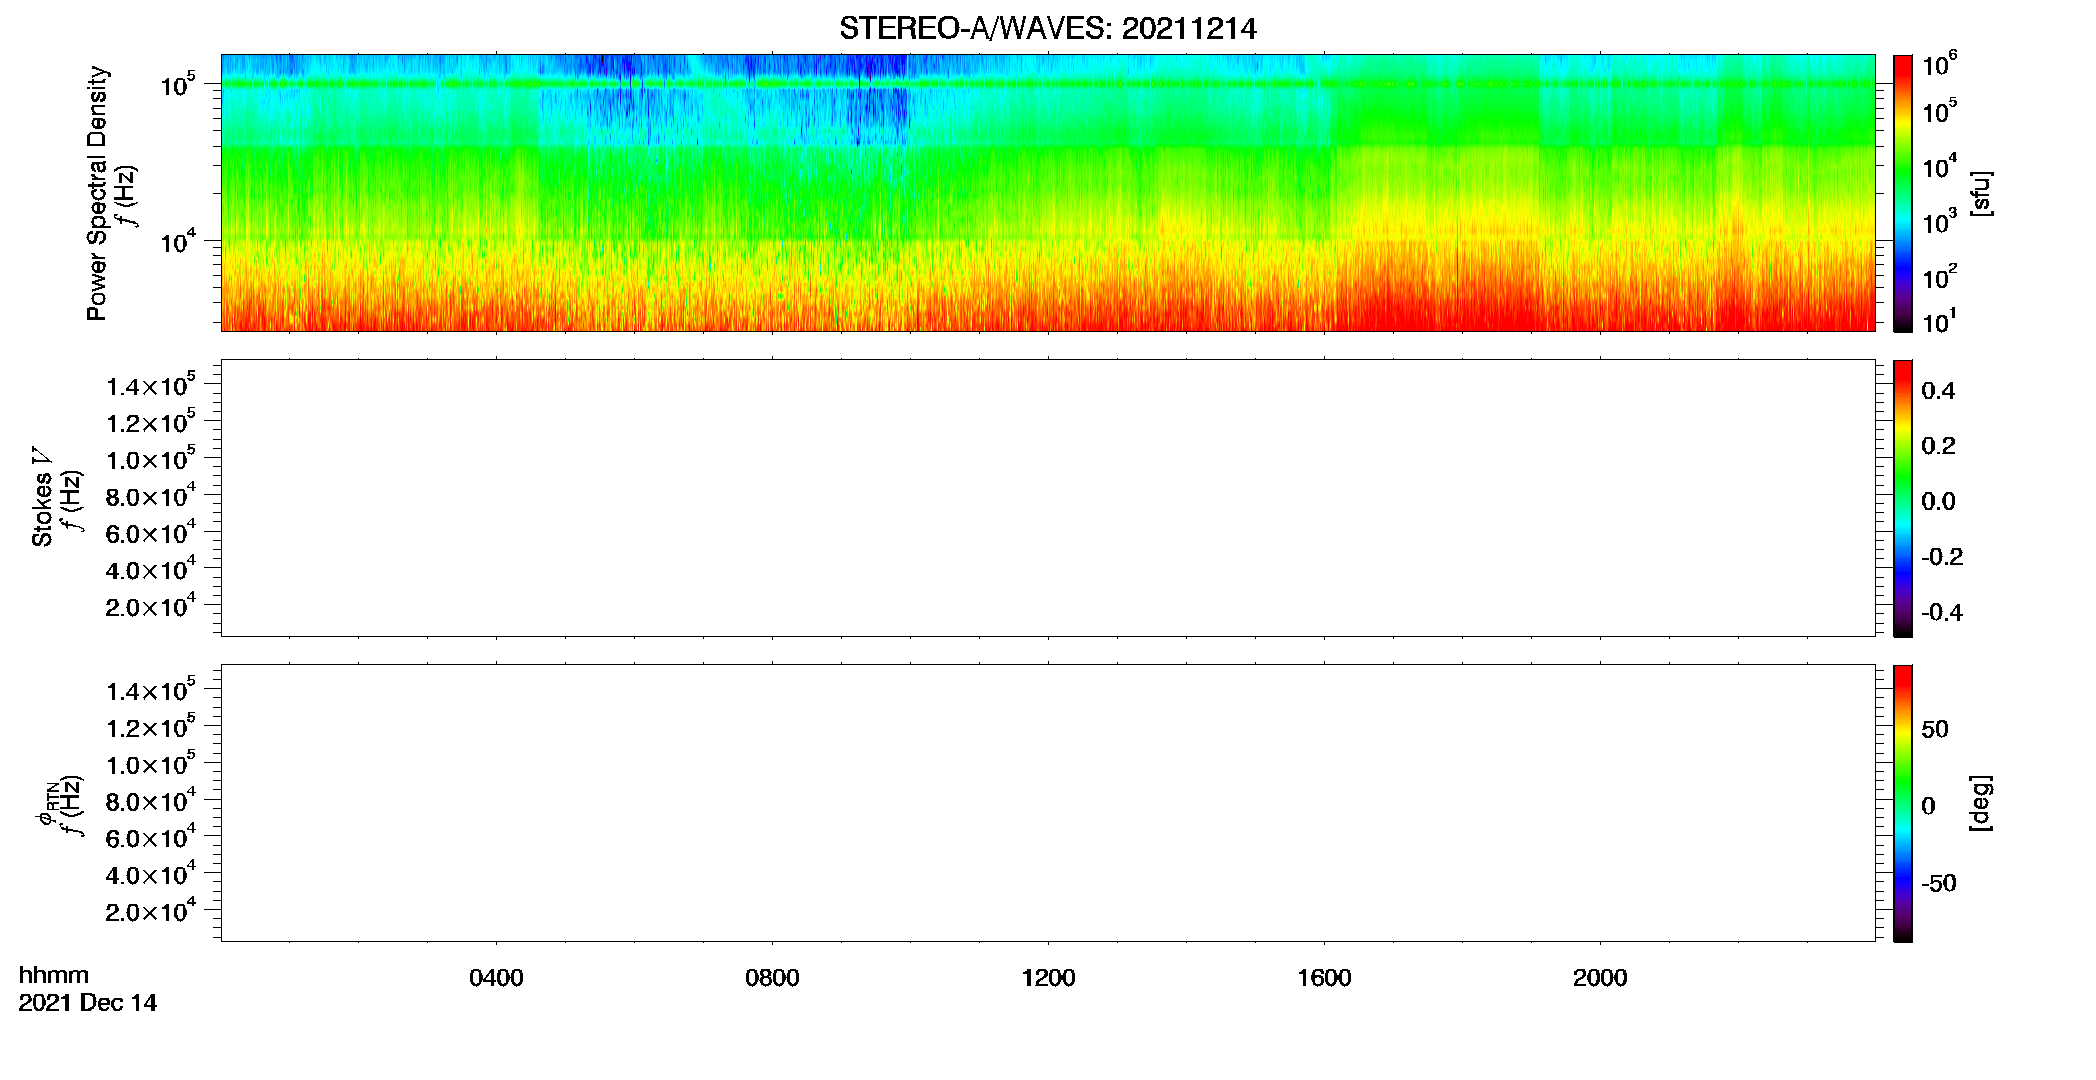The image size is (2096, 1080).
Task: Click the Power Spectral Density axis title
Action: tap(97, 193)
